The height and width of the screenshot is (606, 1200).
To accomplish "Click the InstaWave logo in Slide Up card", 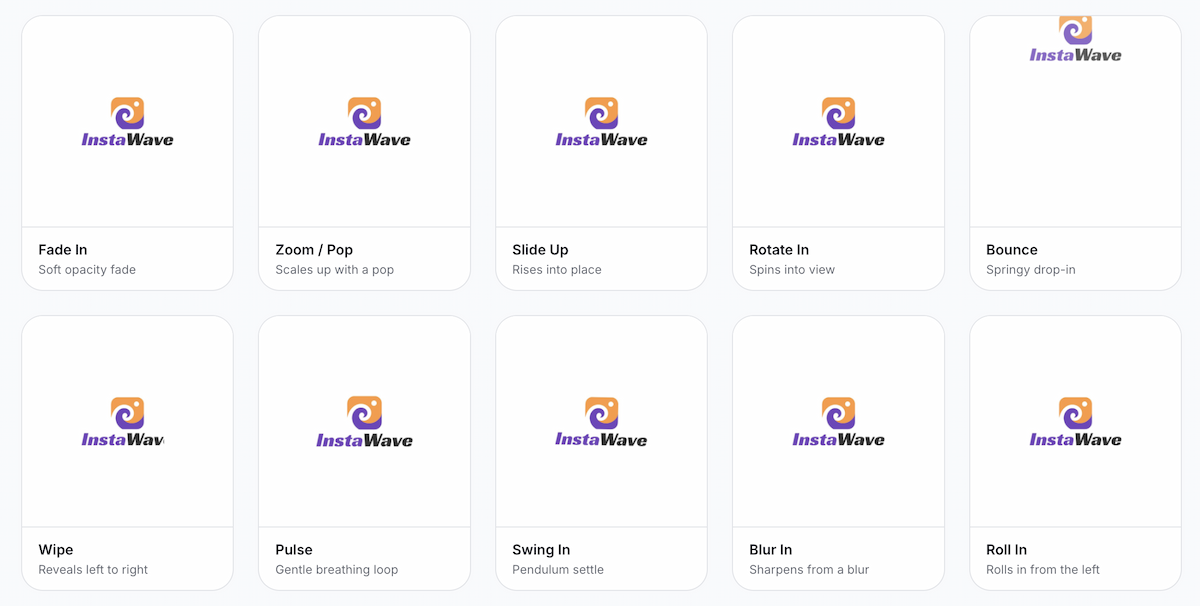I will (x=601, y=122).
